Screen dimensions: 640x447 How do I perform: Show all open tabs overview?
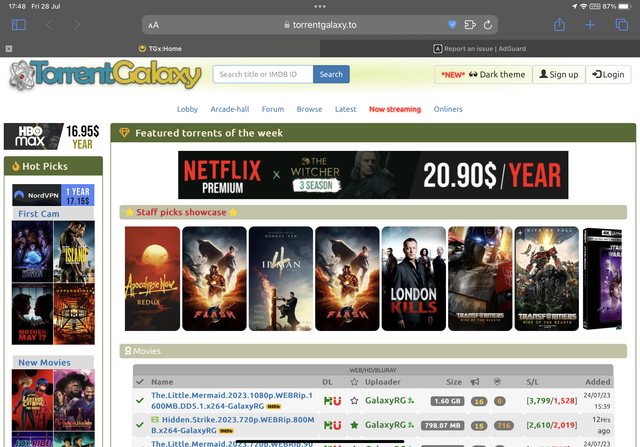click(x=620, y=24)
